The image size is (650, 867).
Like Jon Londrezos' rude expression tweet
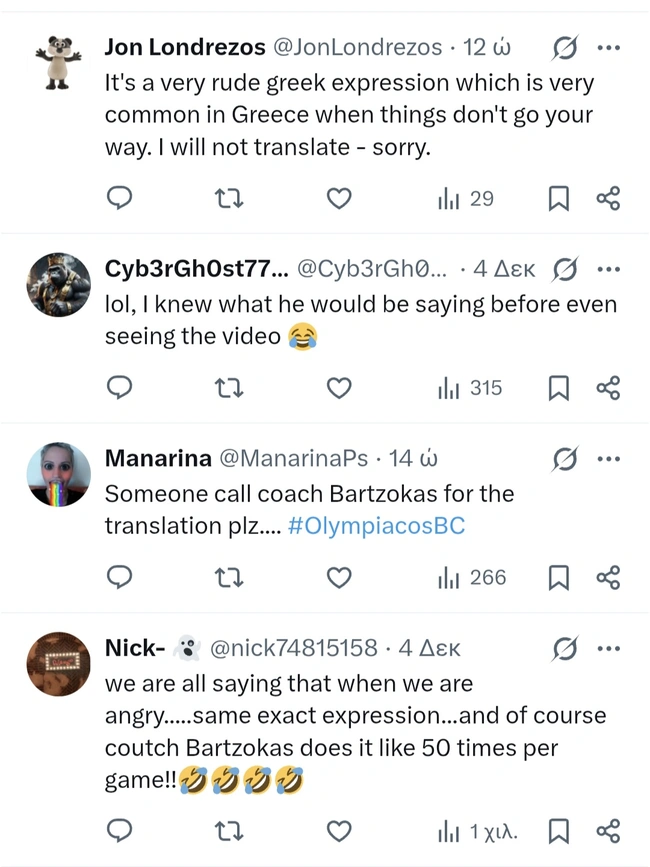(x=340, y=199)
